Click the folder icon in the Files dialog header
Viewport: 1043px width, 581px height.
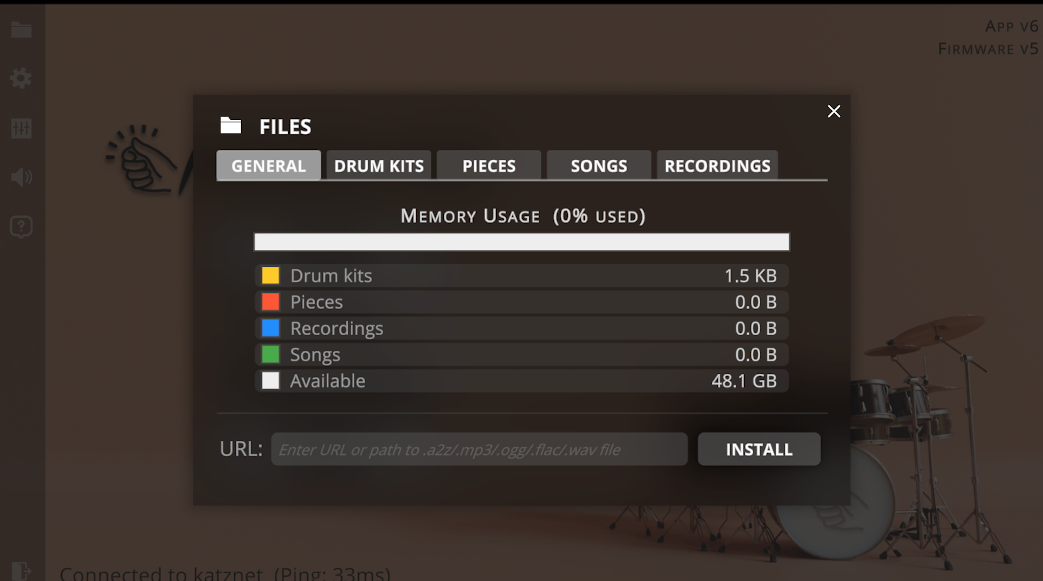click(230, 125)
